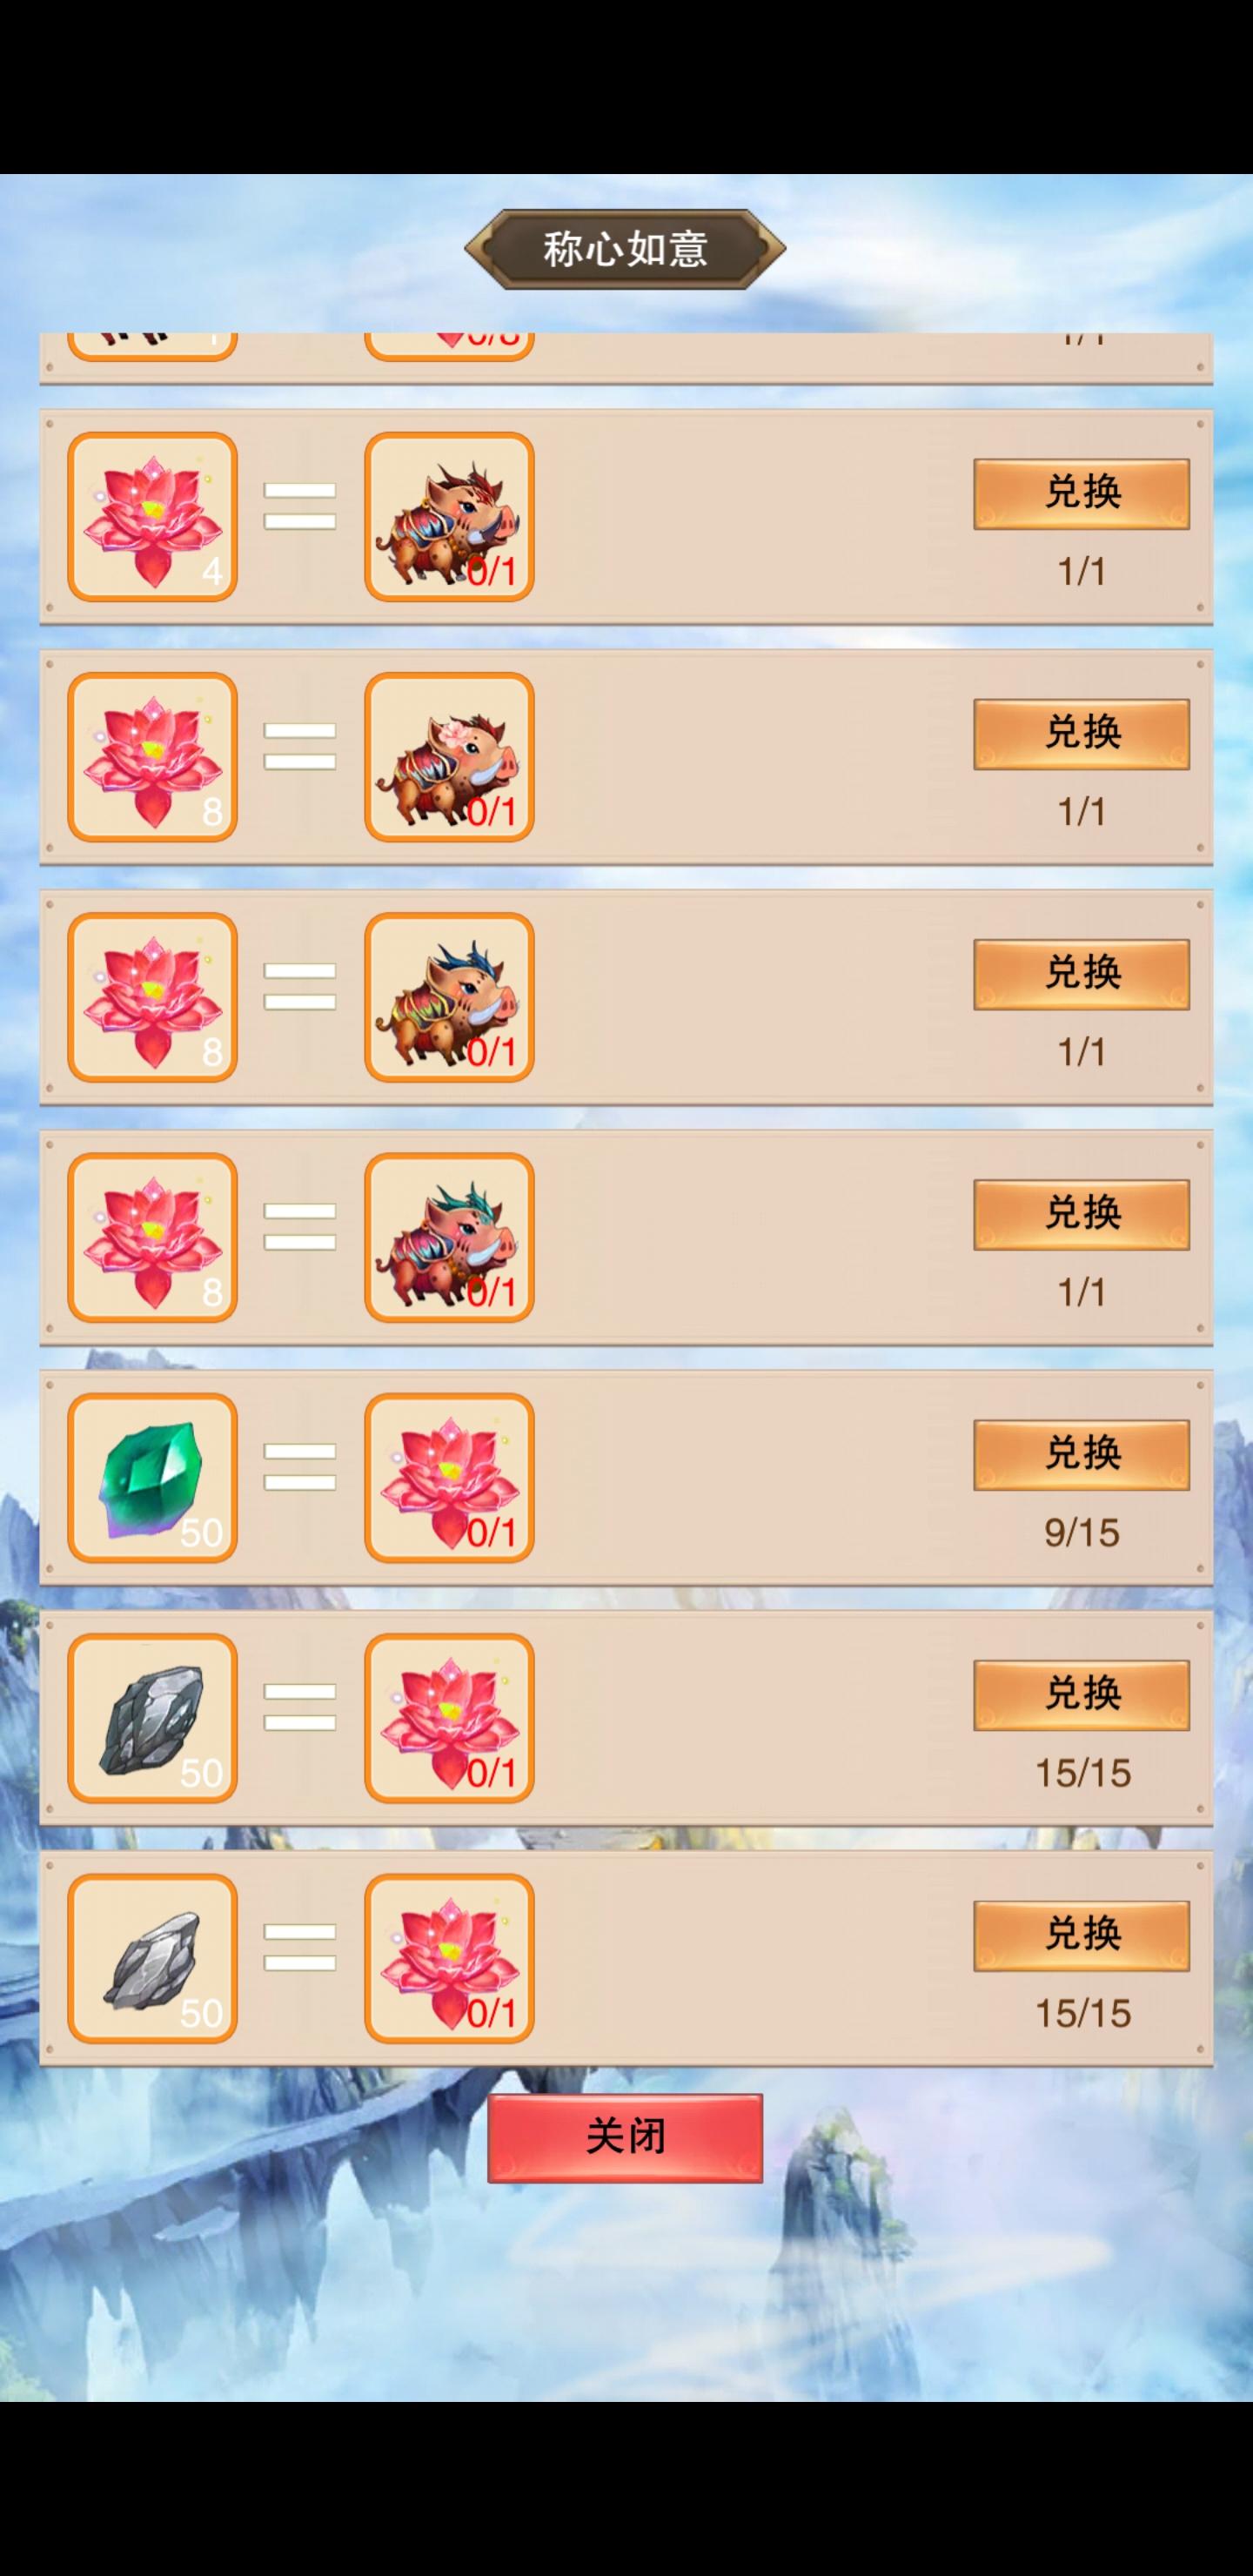
Task: Click 兑换 in the dark ore row
Action: (x=1081, y=1695)
